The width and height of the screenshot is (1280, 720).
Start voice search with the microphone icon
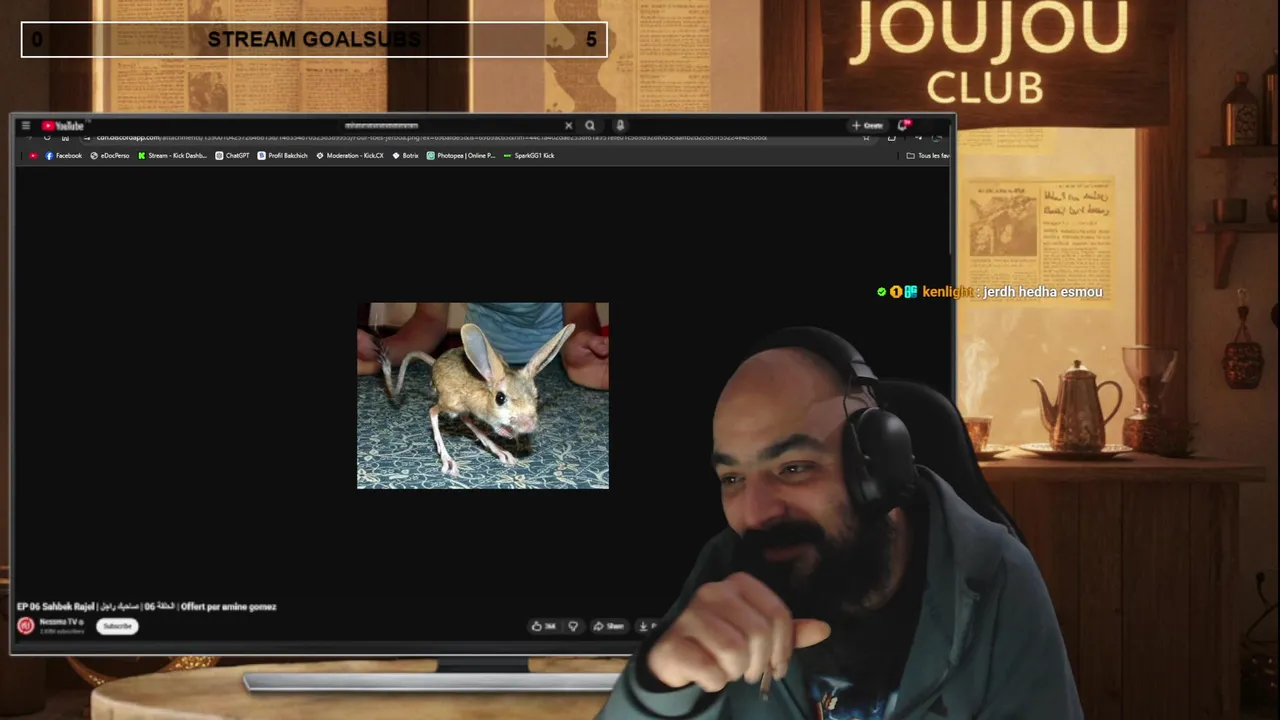coord(620,126)
